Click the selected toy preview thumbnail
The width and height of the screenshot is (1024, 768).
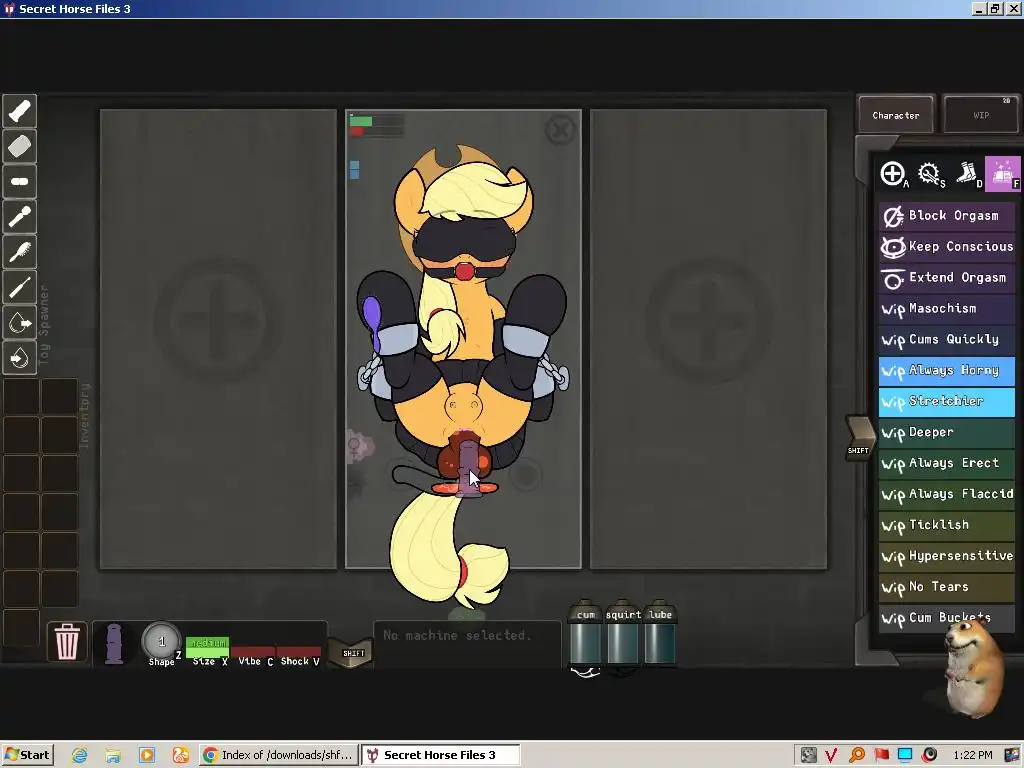point(114,643)
